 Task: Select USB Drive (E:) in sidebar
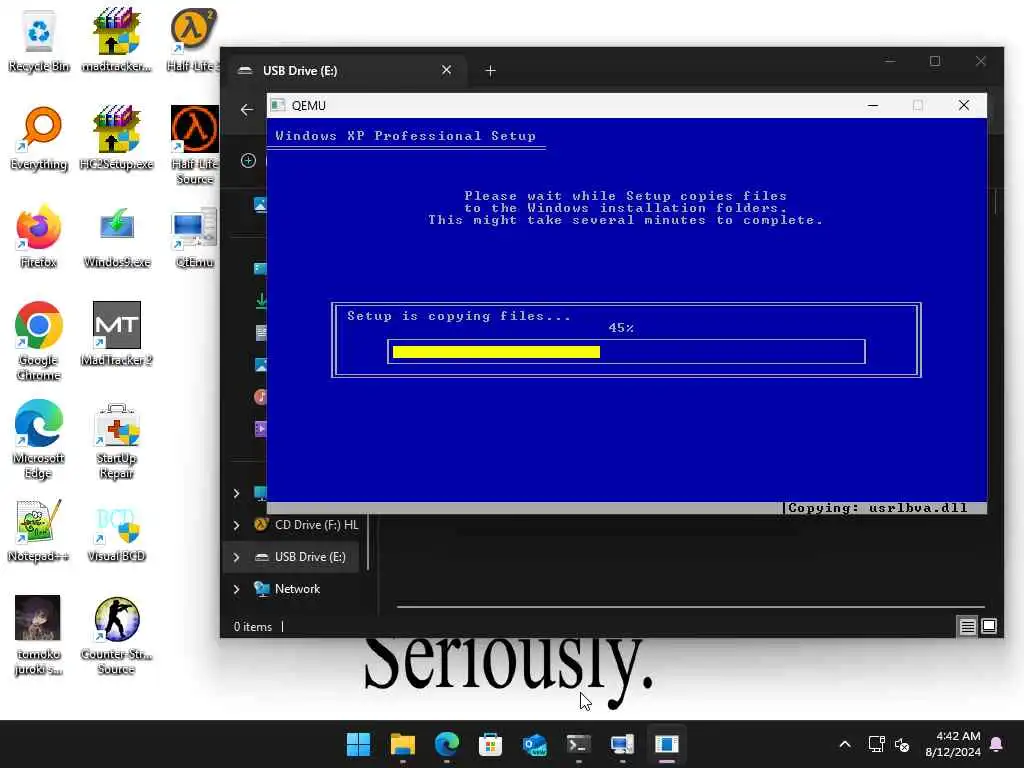point(291,557)
